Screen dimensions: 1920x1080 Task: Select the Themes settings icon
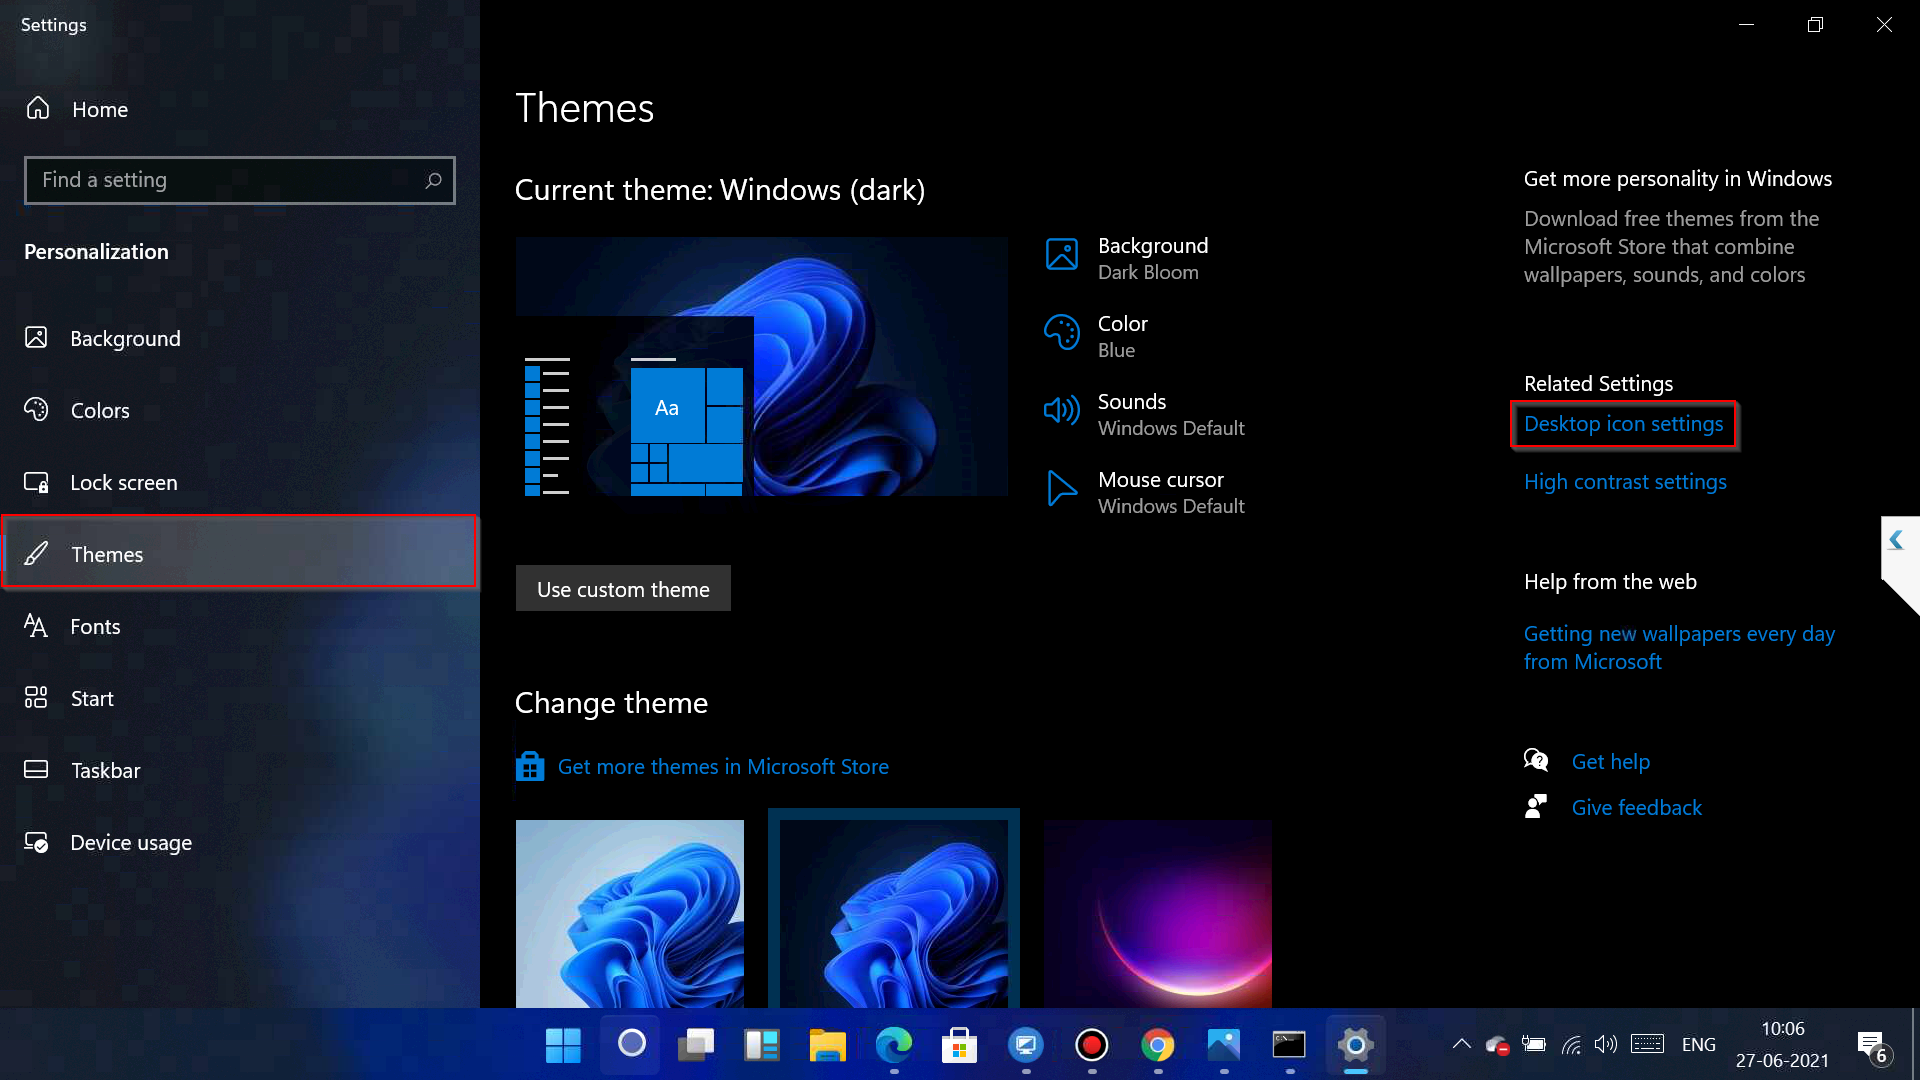pyautogui.click(x=37, y=554)
